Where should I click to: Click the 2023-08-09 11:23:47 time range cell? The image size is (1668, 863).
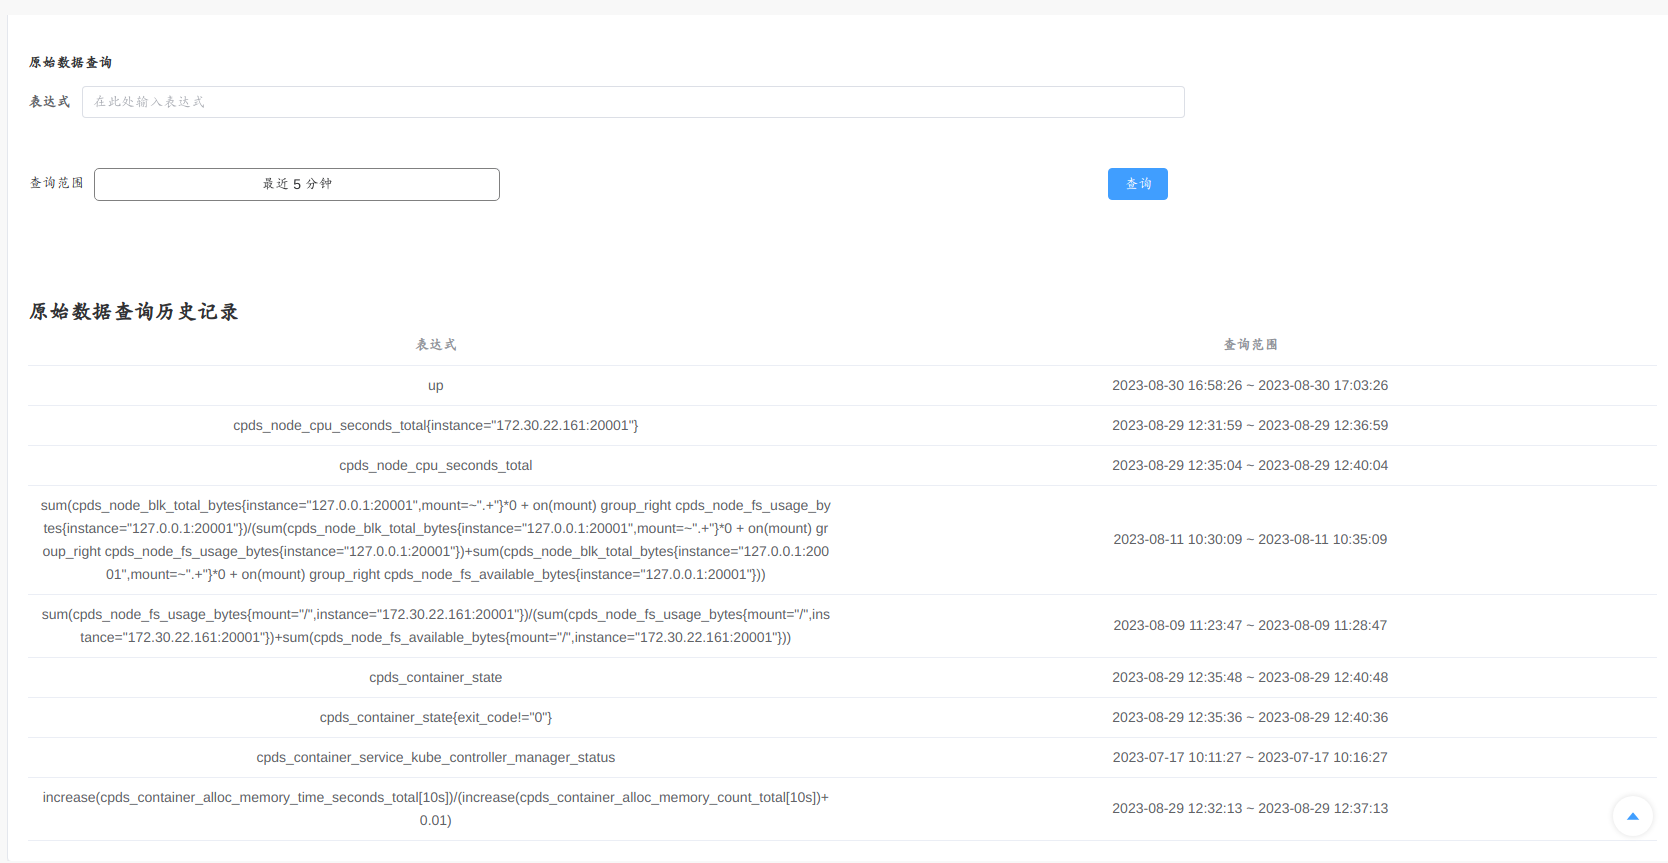(1250, 626)
